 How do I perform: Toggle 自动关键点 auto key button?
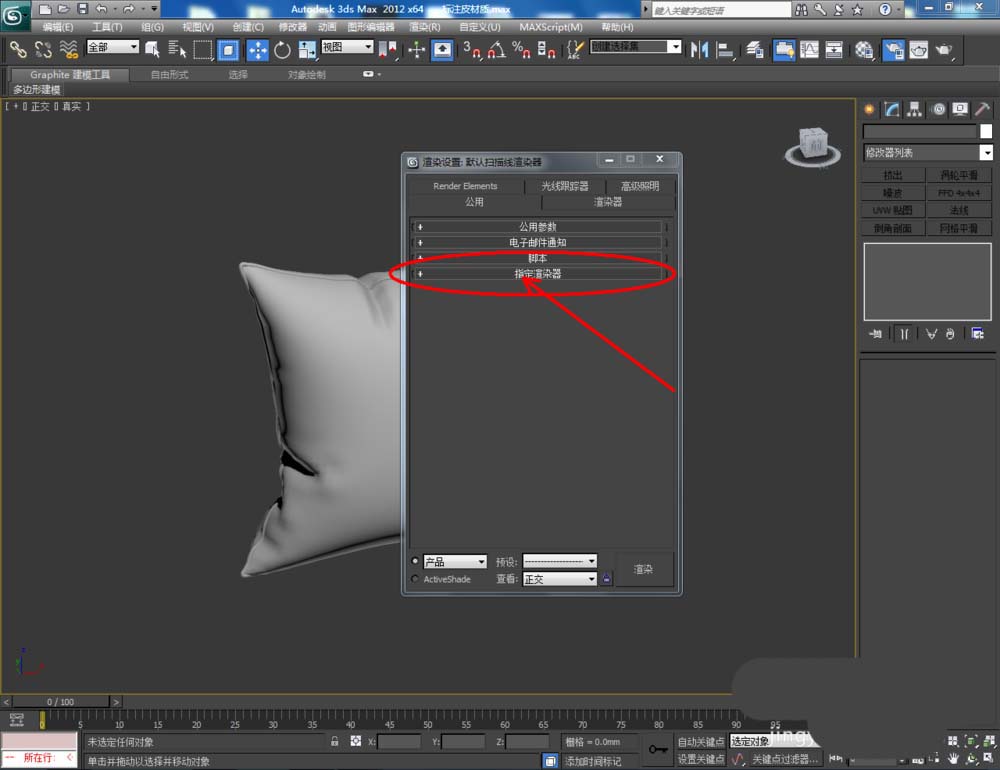(x=701, y=741)
